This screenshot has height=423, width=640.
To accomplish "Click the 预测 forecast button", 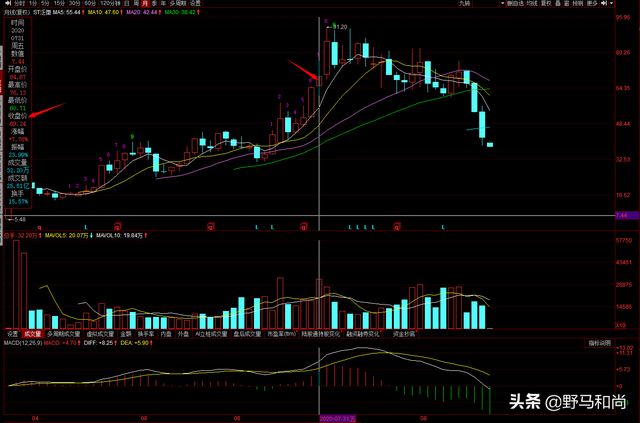I will point(578,3).
